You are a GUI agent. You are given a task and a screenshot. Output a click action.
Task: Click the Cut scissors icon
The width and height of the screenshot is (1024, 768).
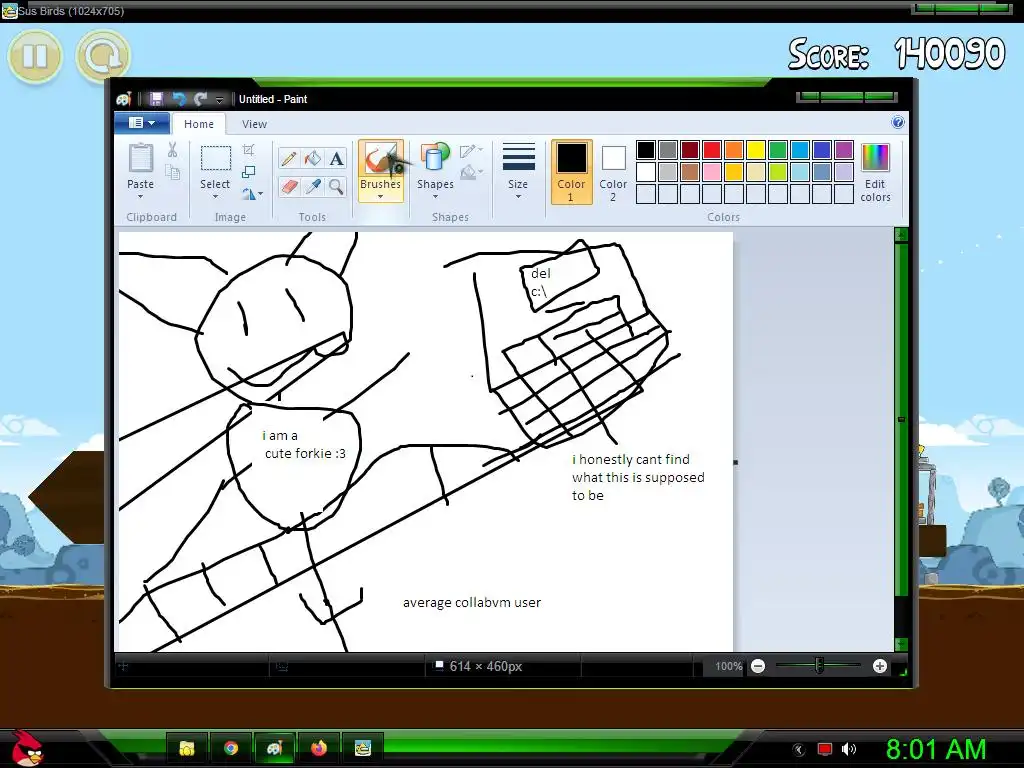pos(172,150)
